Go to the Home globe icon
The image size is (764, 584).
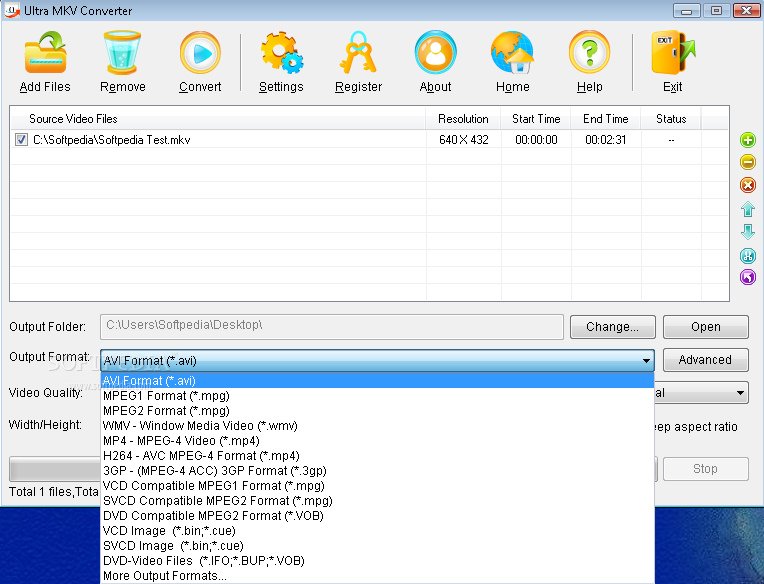512,53
